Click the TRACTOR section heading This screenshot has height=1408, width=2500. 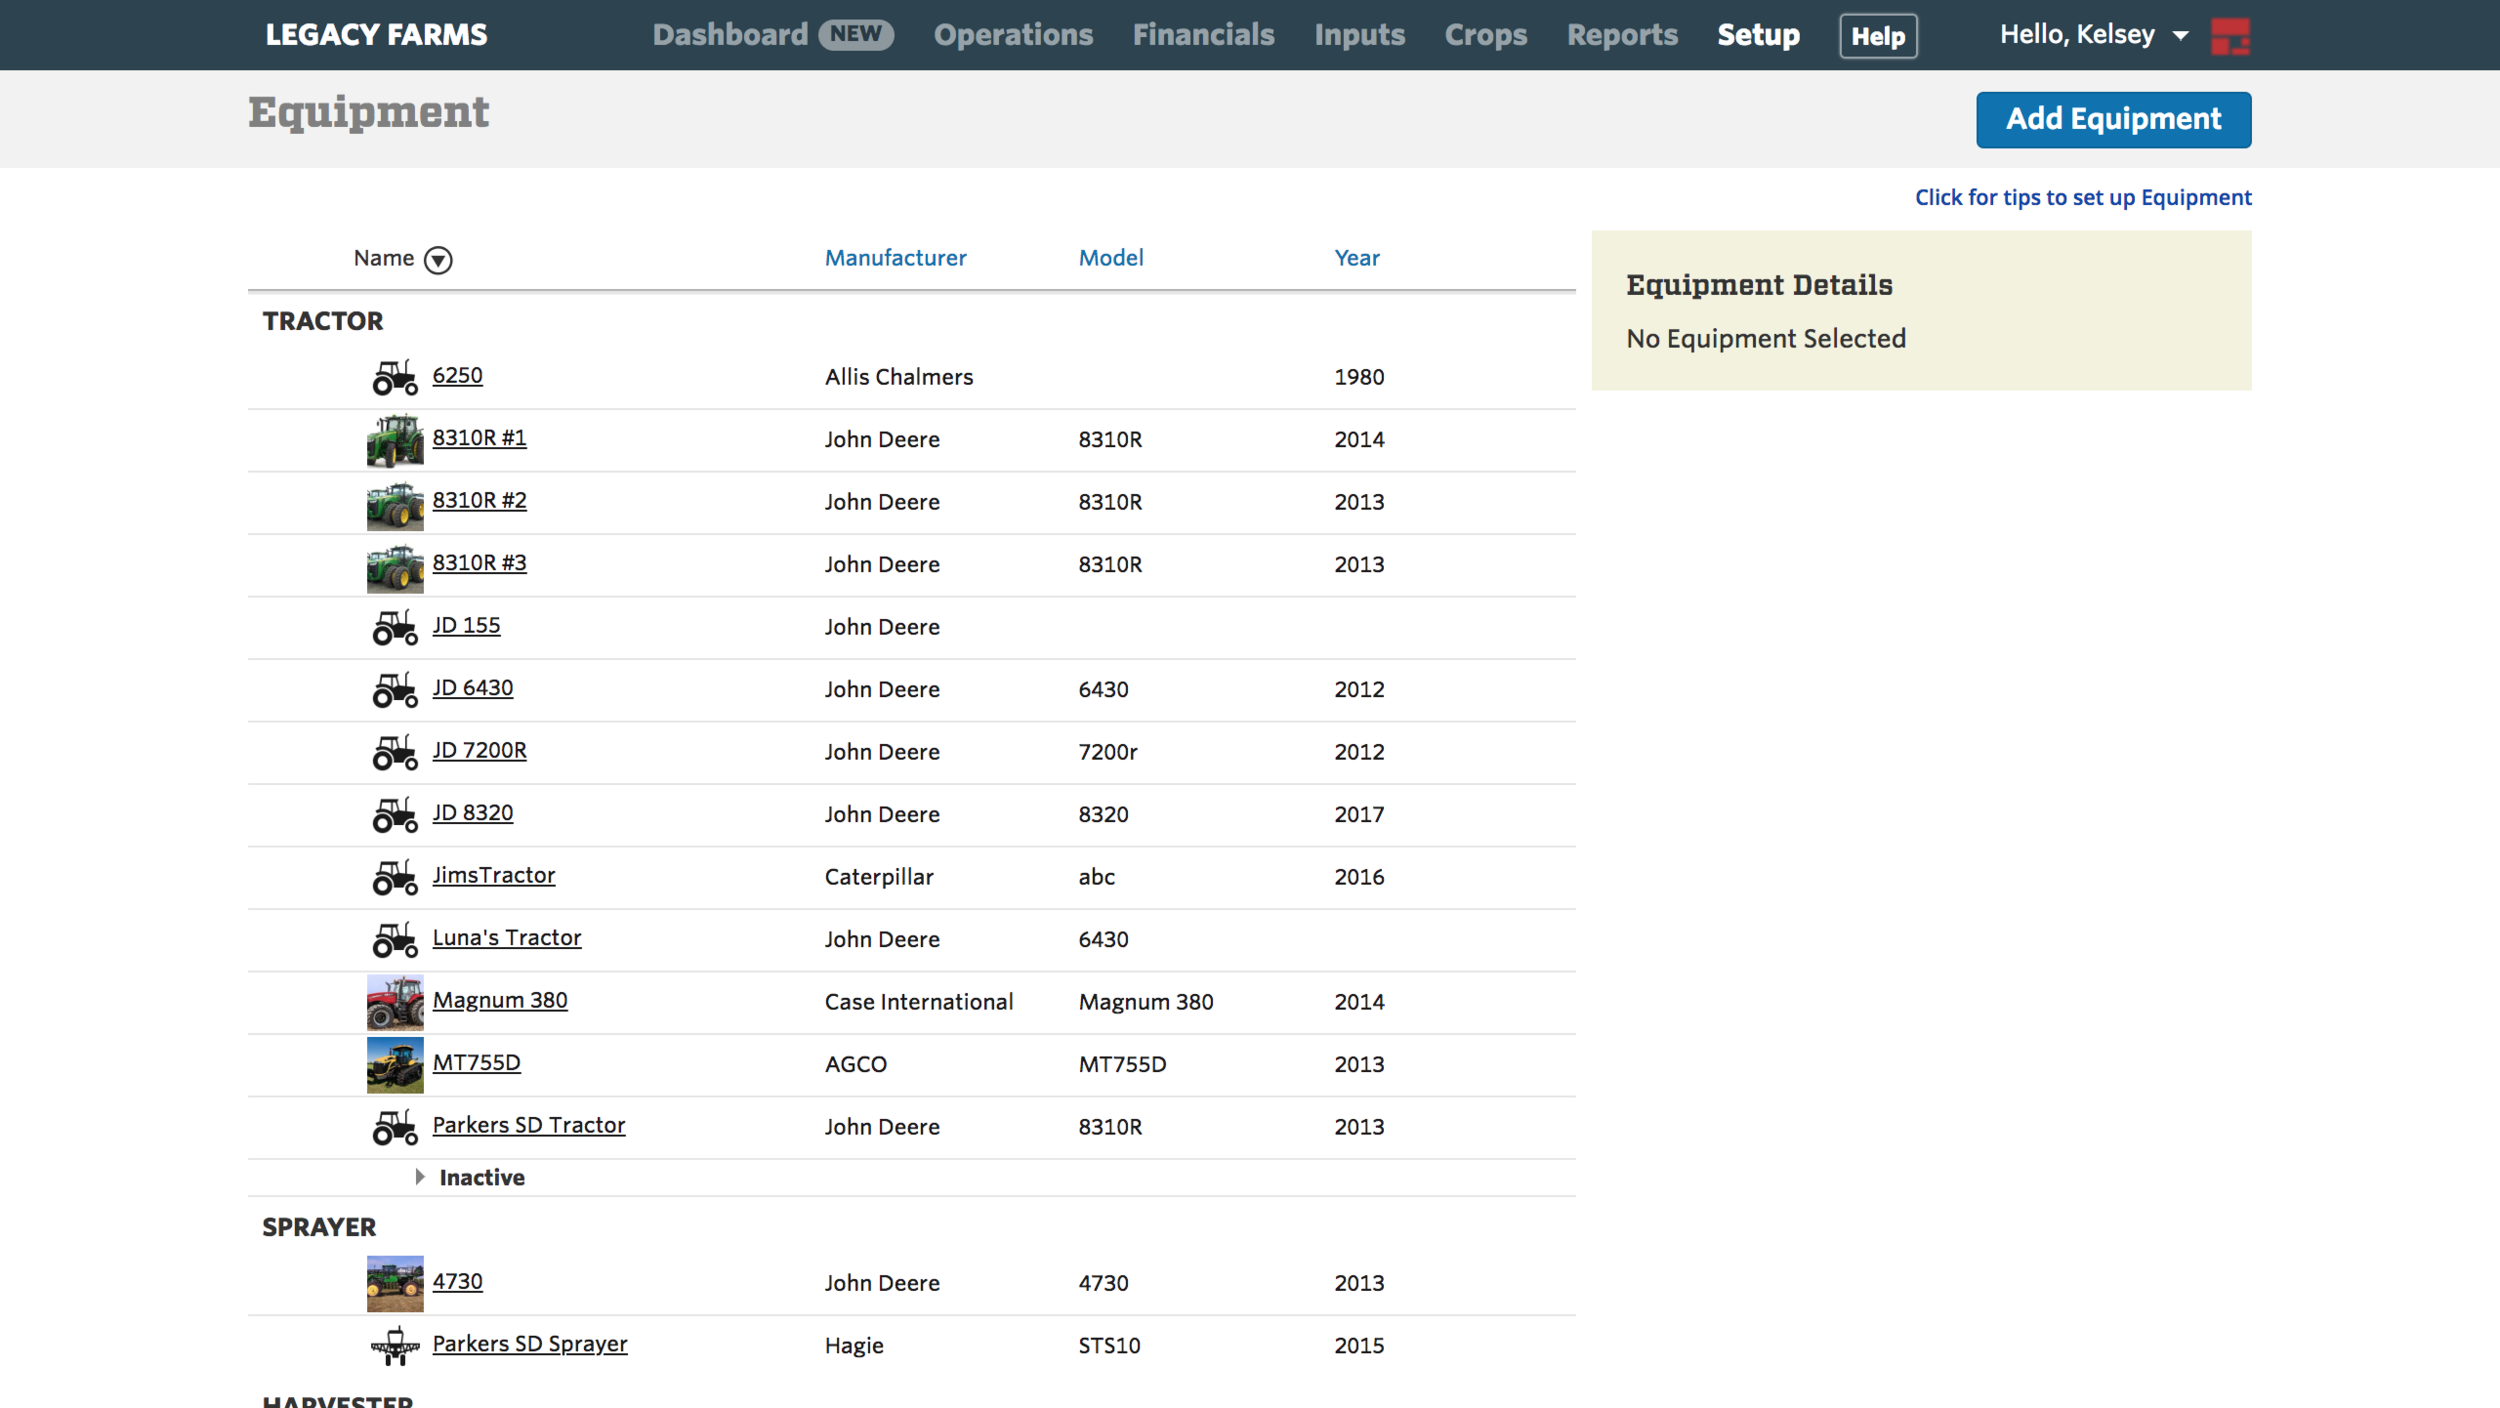click(x=322, y=322)
